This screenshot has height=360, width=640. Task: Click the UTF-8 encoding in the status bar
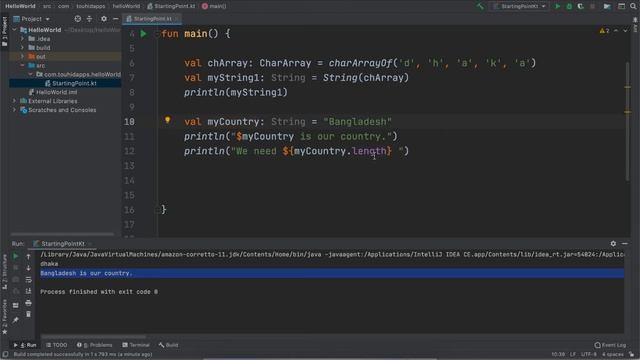(x=589, y=354)
